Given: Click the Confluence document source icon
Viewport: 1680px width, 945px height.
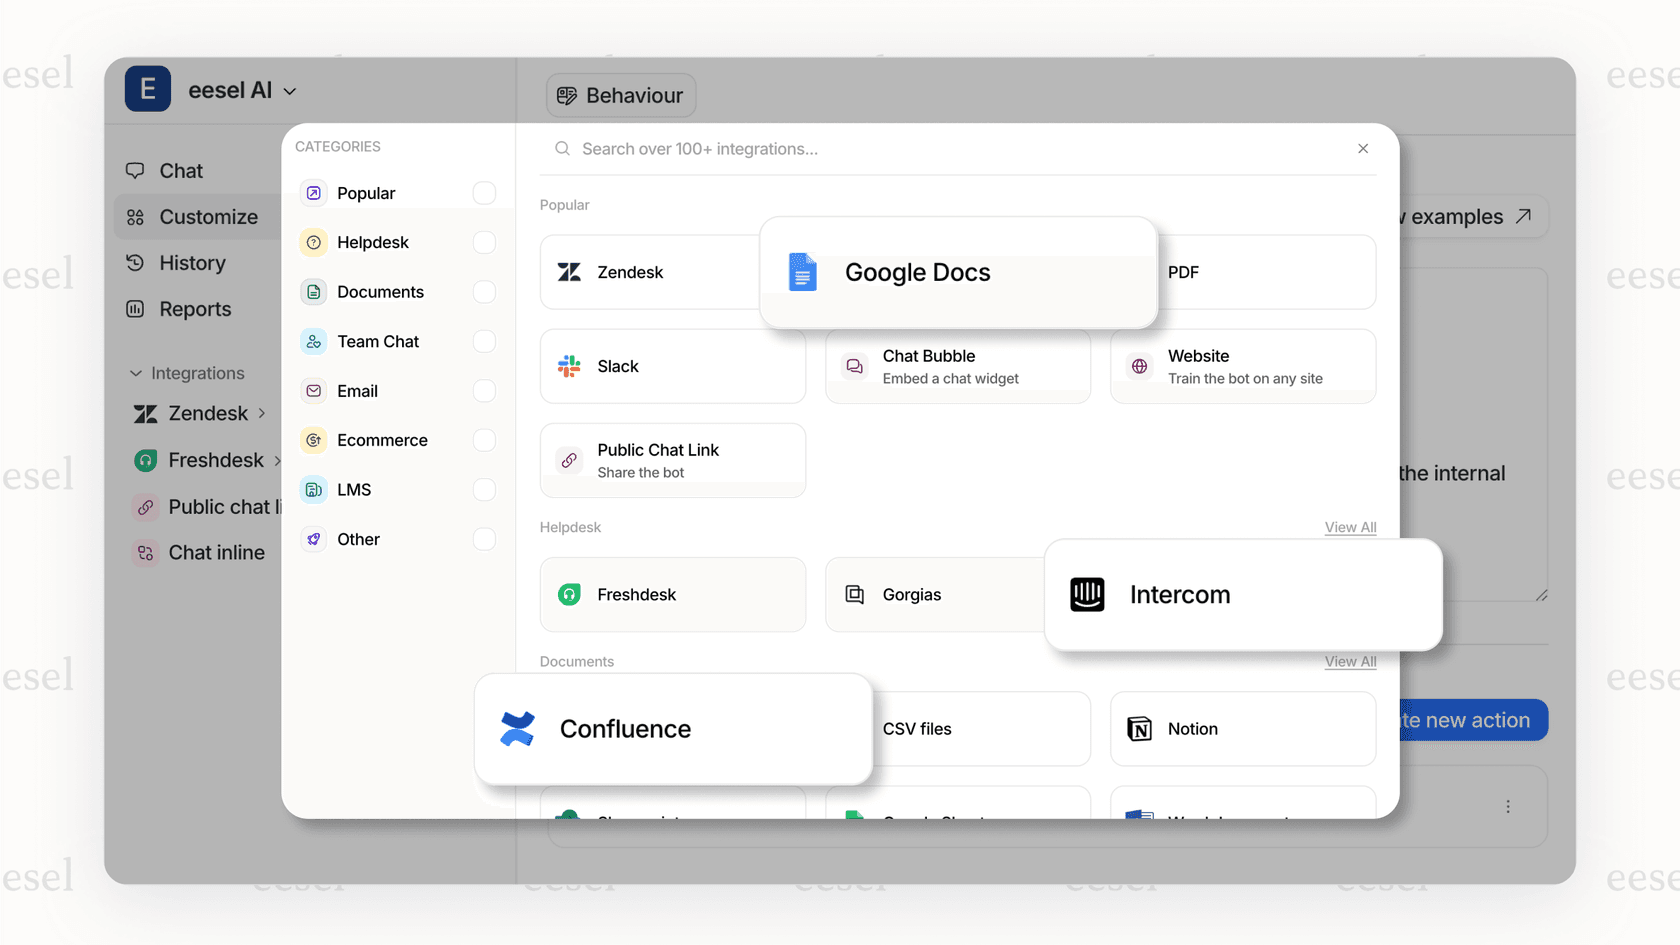Looking at the screenshot, I should click(x=519, y=728).
